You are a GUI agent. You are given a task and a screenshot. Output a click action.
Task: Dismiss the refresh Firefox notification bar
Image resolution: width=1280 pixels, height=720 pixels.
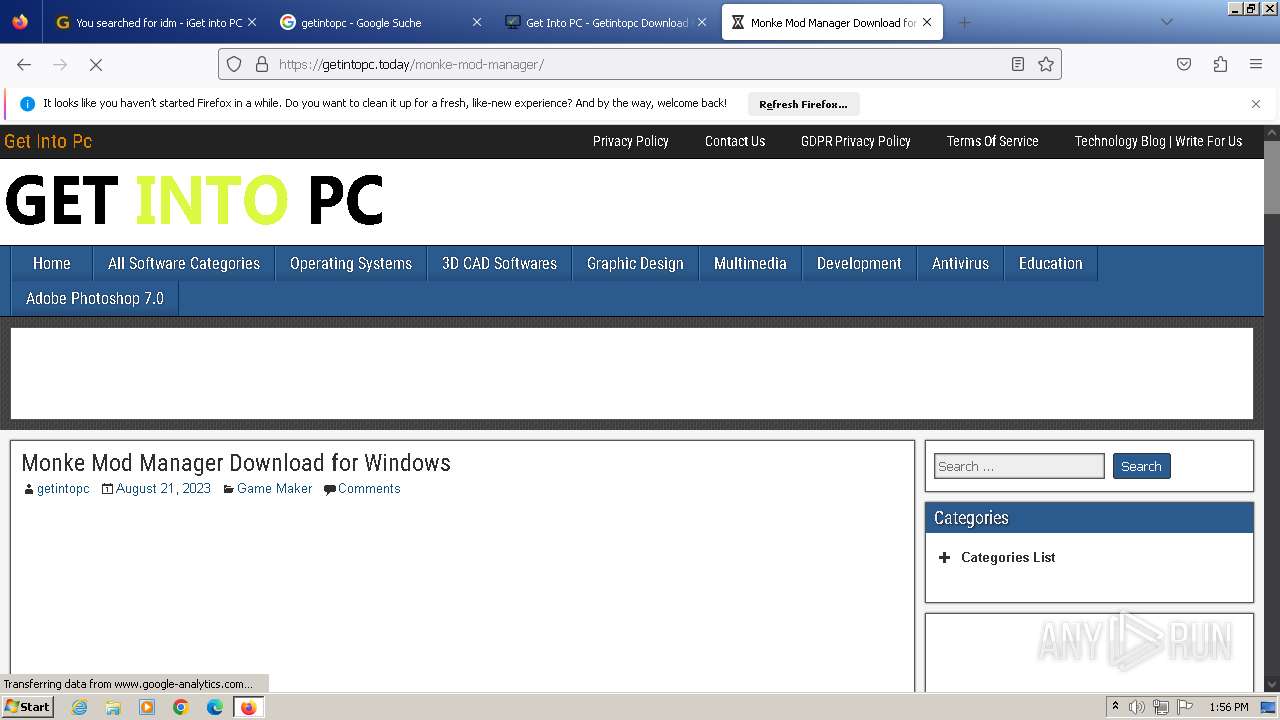pyautogui.click(x=1256, y=104)
